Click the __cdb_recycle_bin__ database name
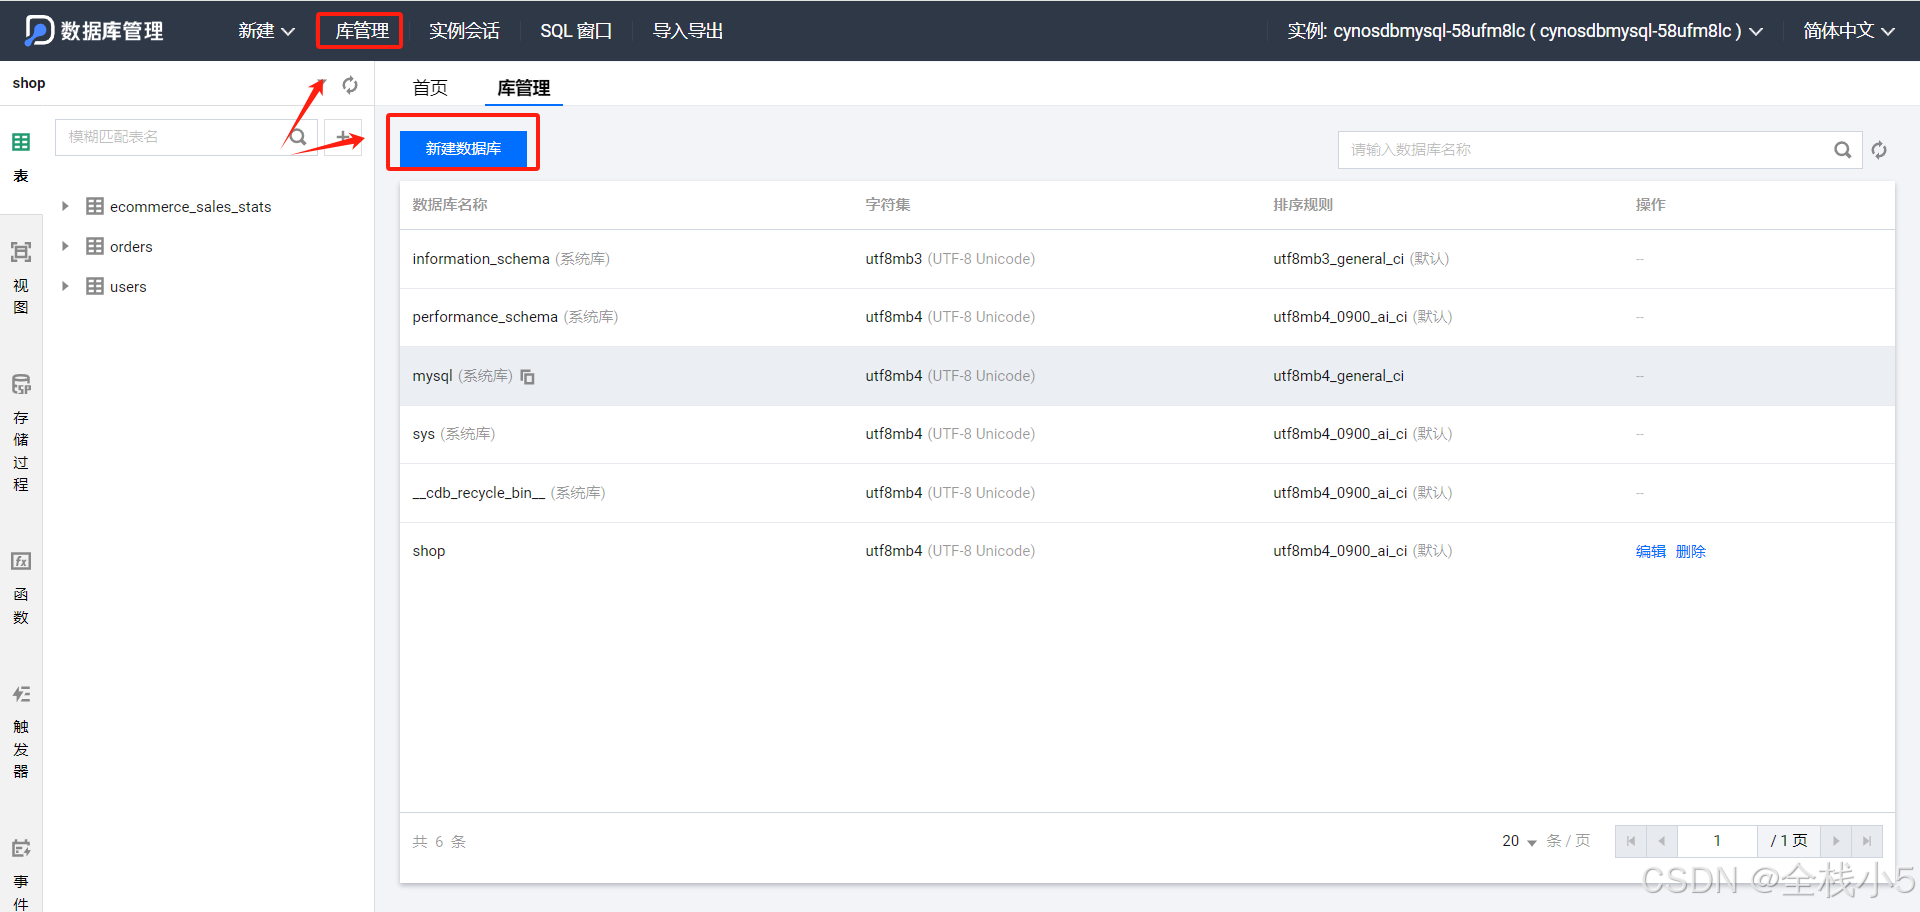1920x912 pixels. tap(478, 493)
